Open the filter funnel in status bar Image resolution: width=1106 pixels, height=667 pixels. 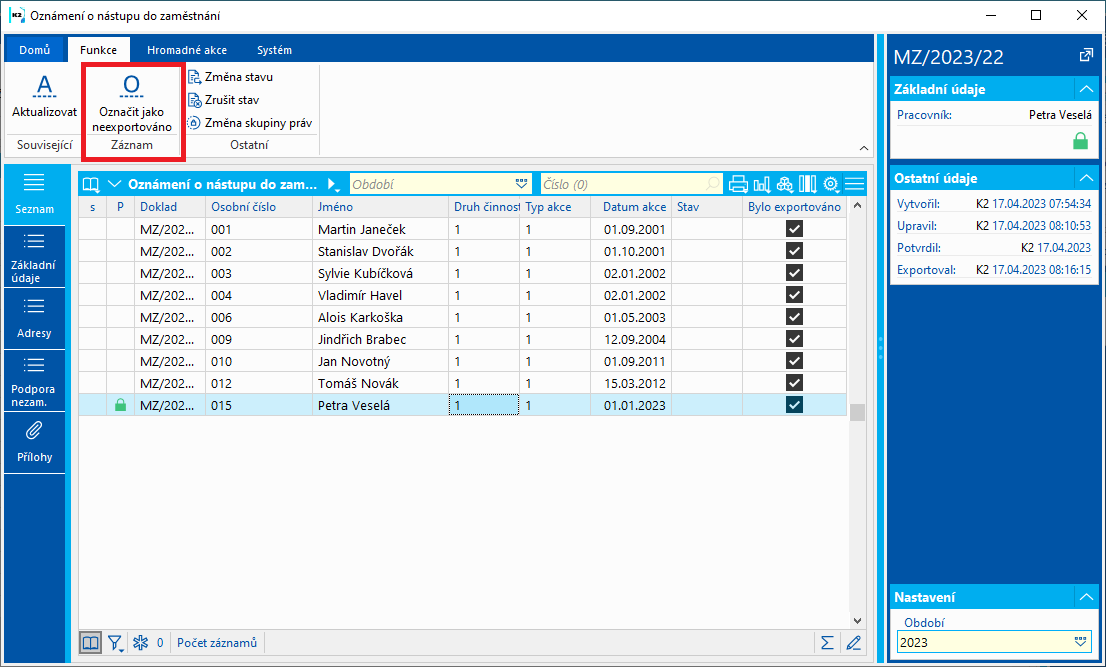114,642
